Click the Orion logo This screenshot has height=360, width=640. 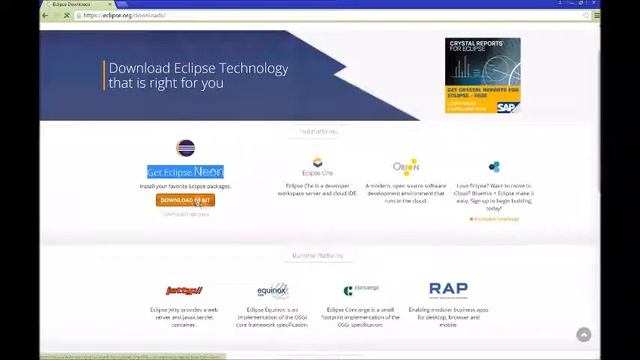click(x=406, y=167)
